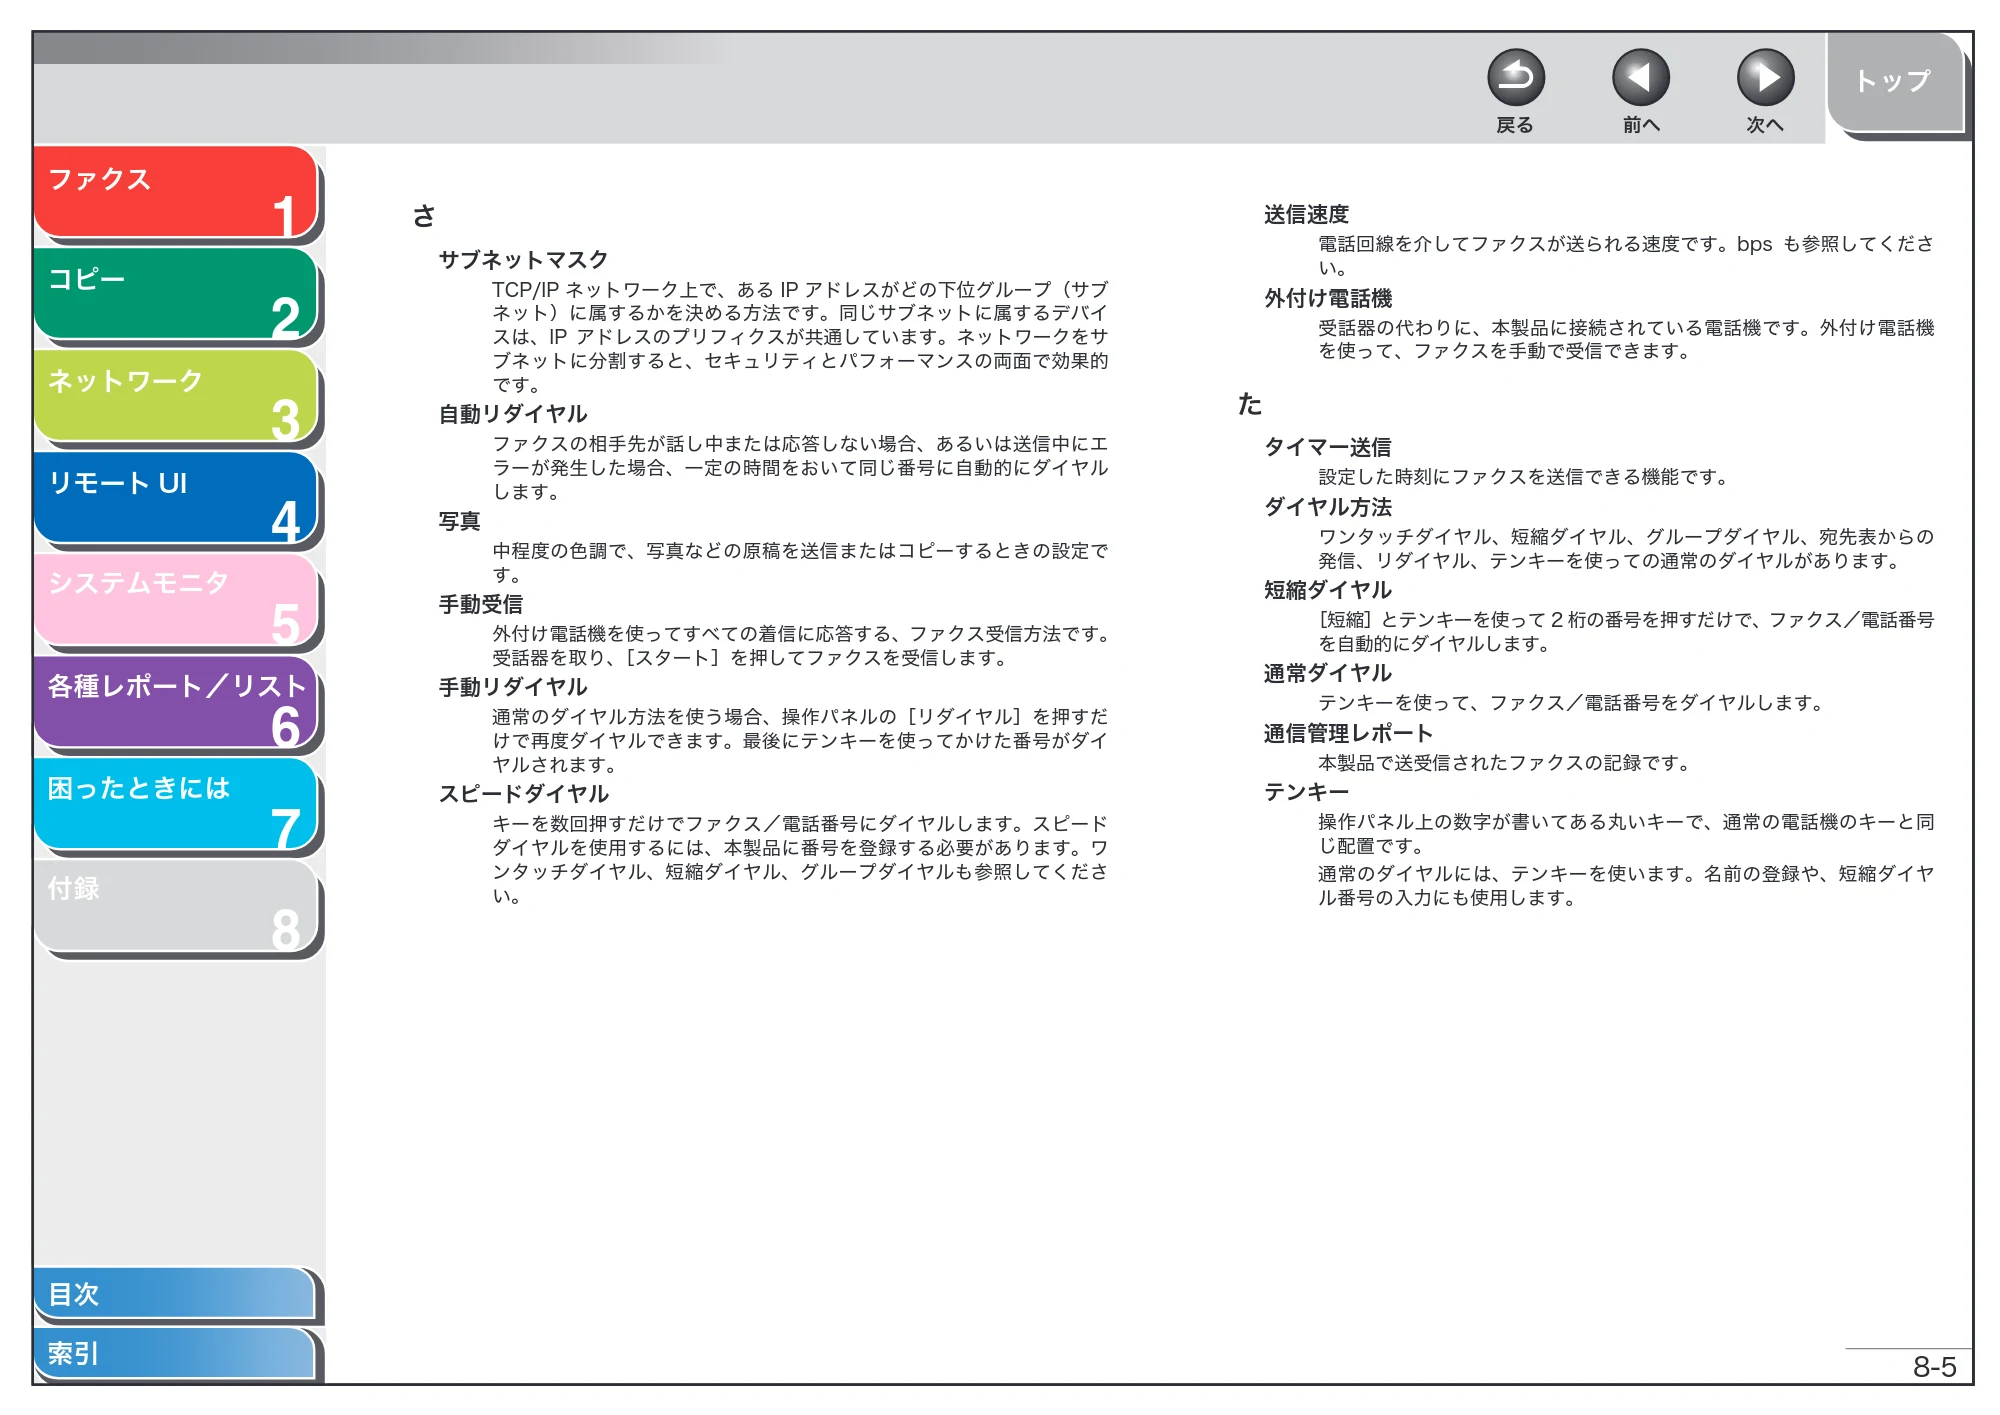The height and width of the screenshot is (1415, 2000).
Task: Select the 通常ダイヤル glossary heading
Action: [1328, 673]
